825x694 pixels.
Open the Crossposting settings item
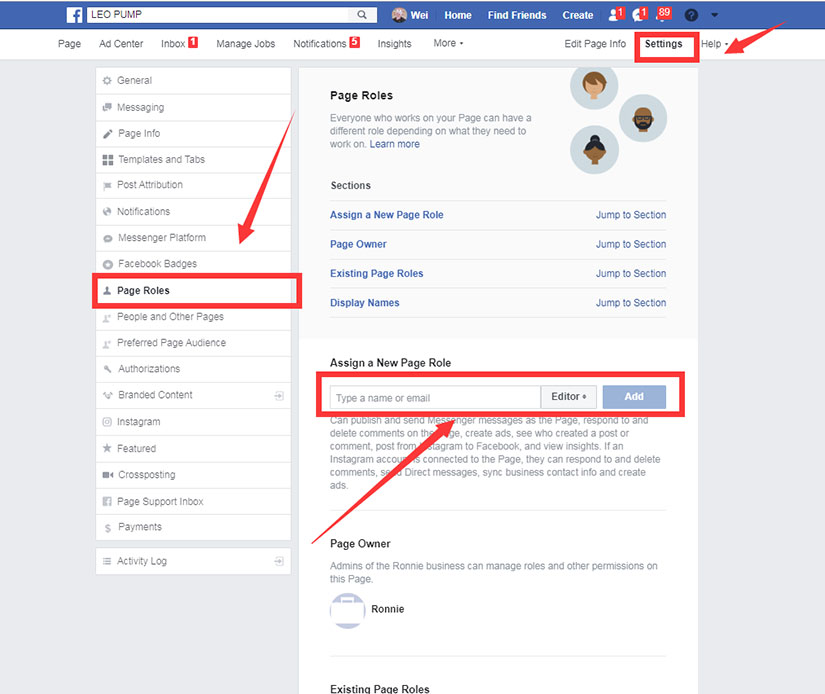(x=193, y=475)
